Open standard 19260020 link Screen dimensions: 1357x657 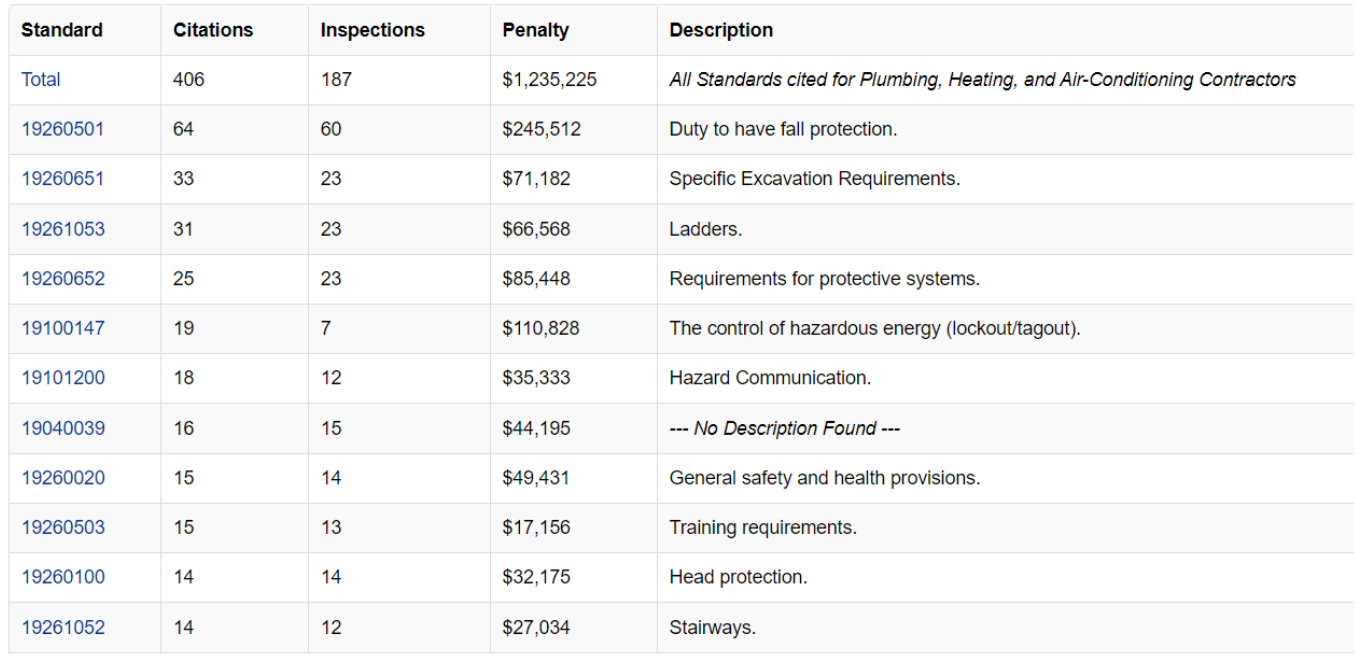pyautogui.click(x=63, y=478)
